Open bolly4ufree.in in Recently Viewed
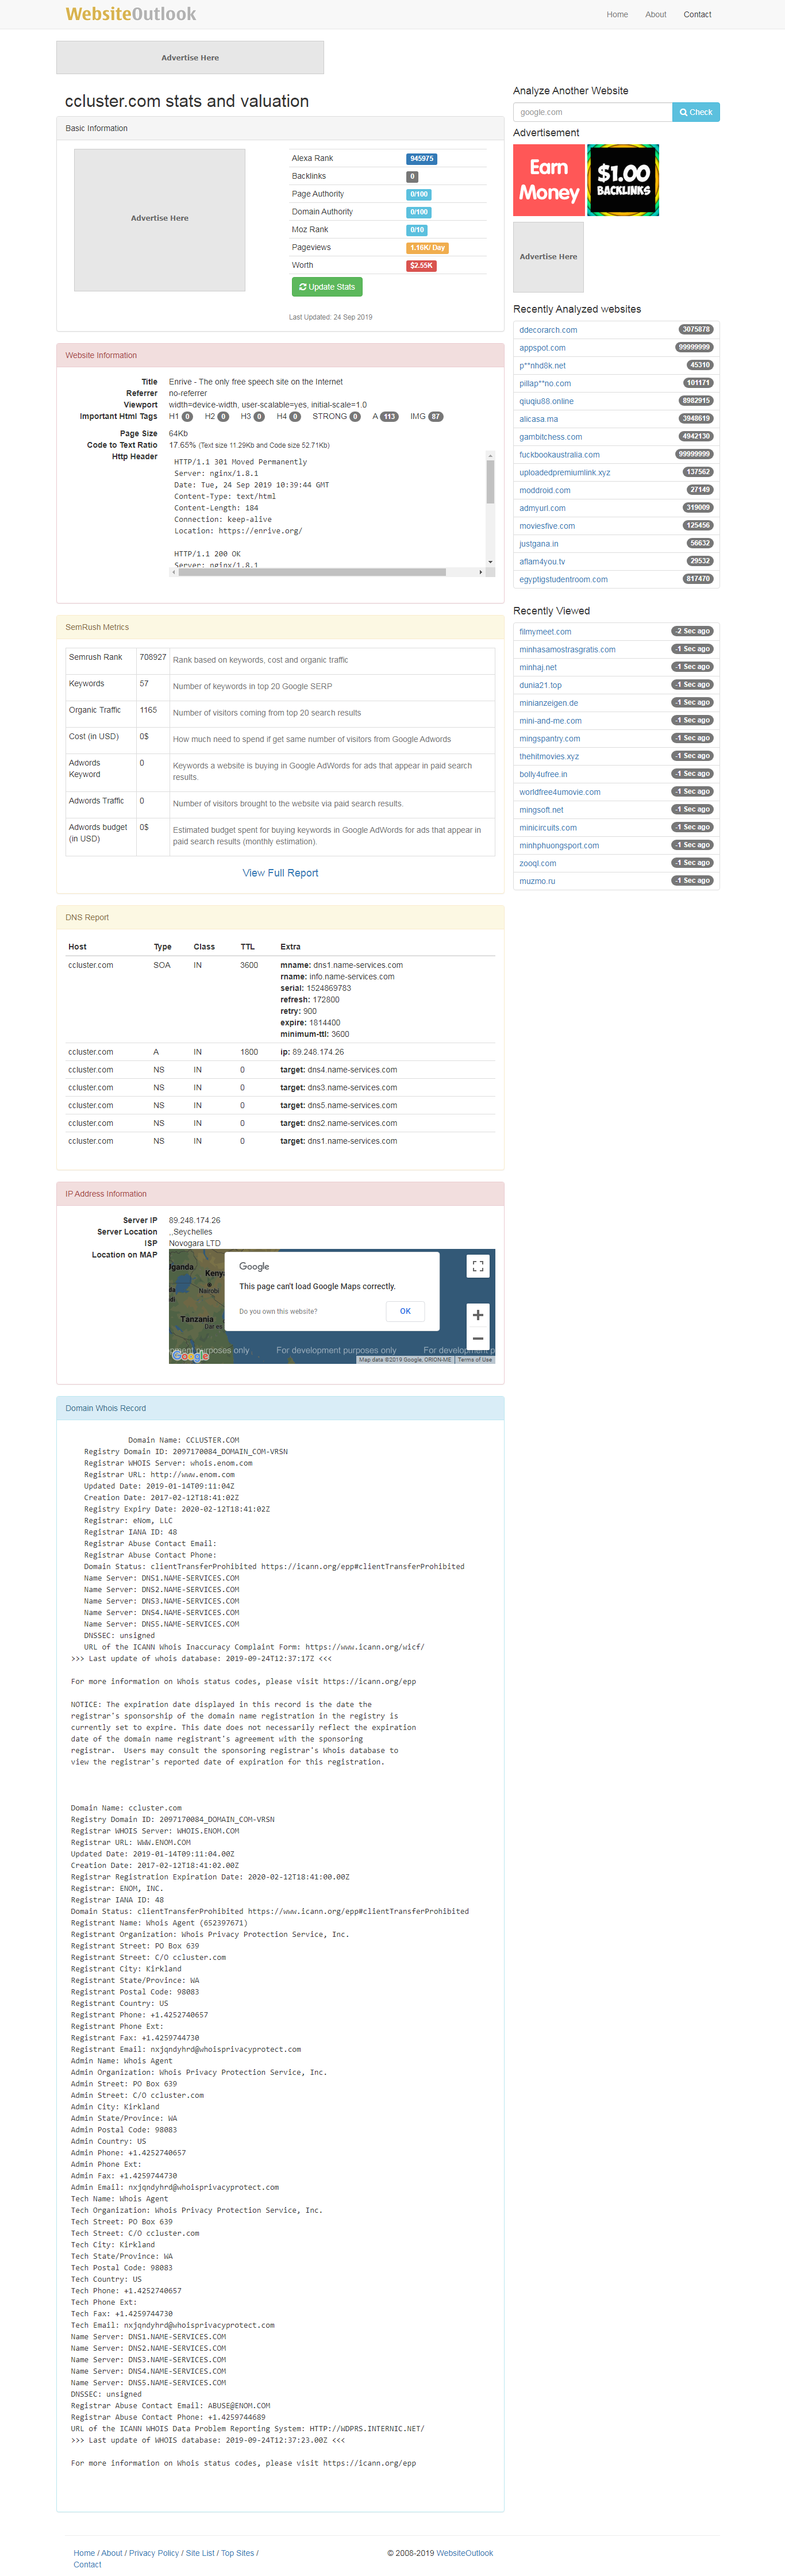 (543, 775)
